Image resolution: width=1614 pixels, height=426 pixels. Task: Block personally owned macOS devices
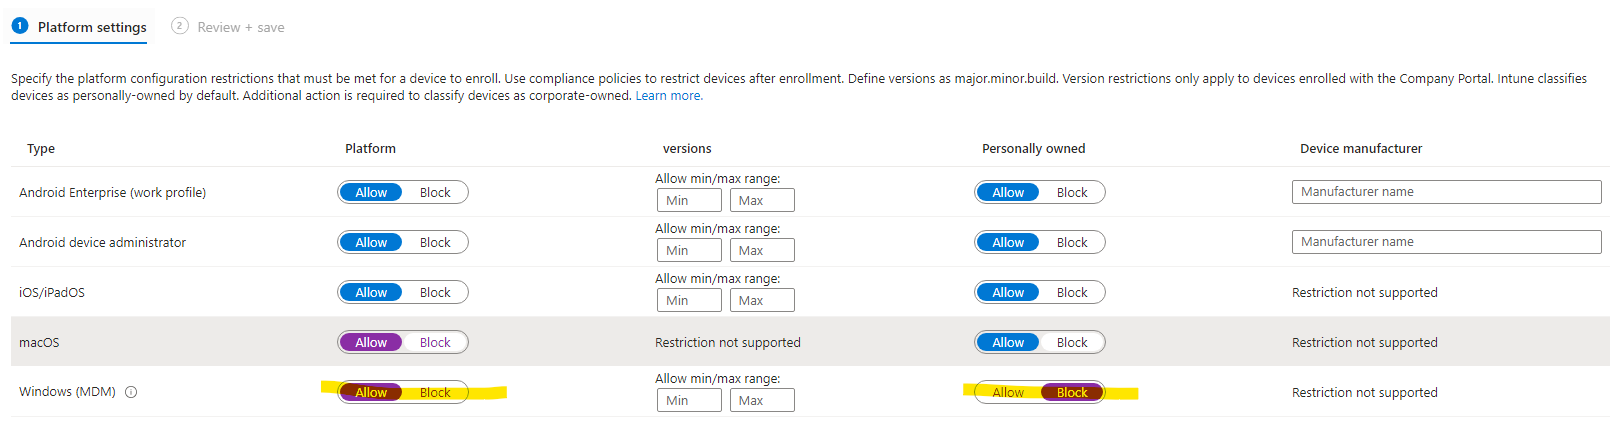tap(1072, 342)
